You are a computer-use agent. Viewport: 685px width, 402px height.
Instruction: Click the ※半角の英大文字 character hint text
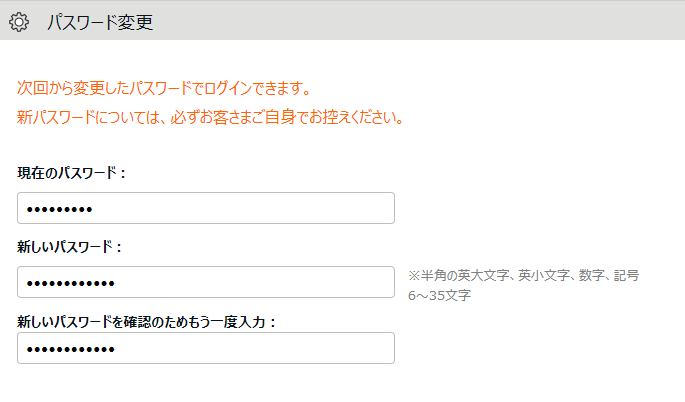523,275
